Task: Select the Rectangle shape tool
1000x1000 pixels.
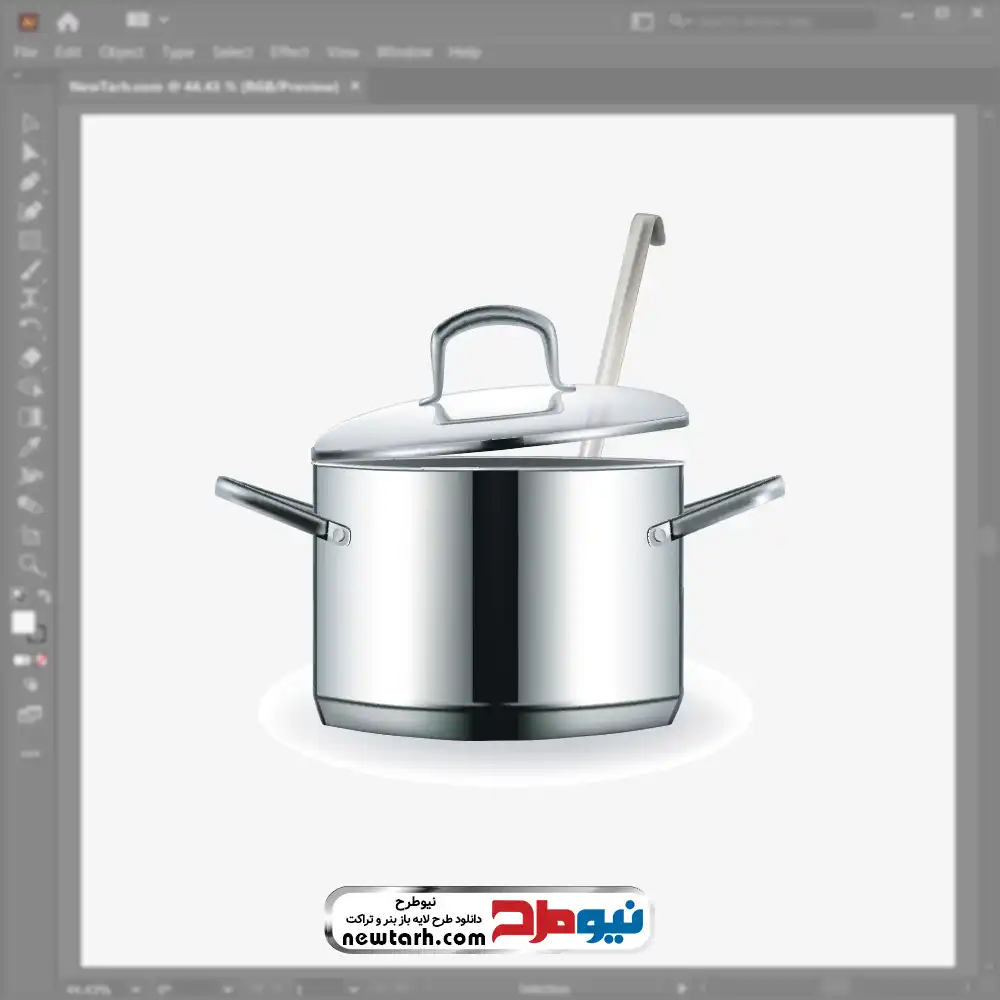Action: point(30,240)
